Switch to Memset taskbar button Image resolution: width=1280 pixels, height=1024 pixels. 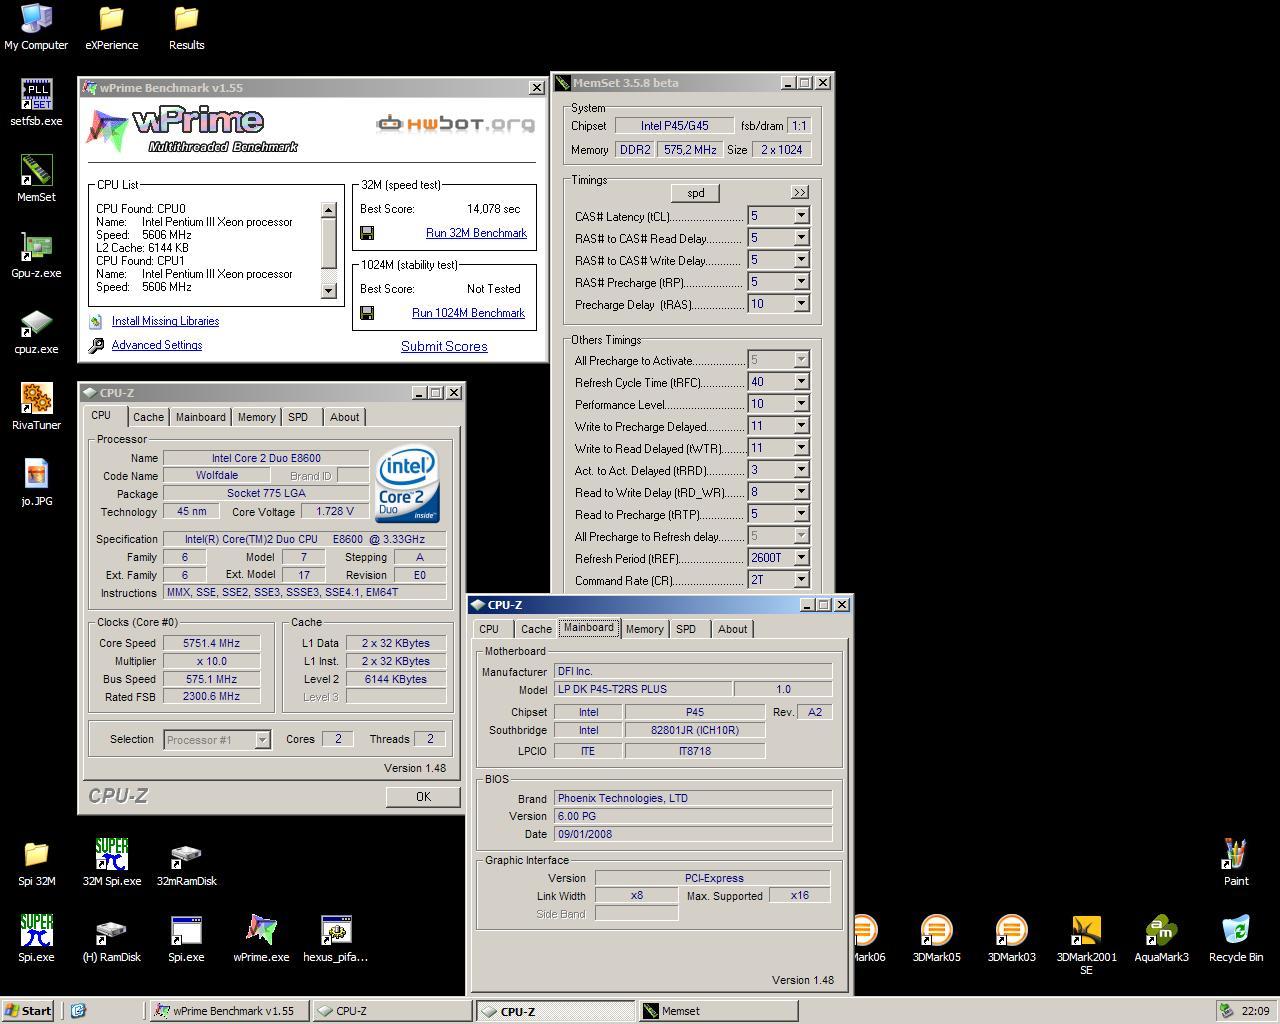point(718,1011)
